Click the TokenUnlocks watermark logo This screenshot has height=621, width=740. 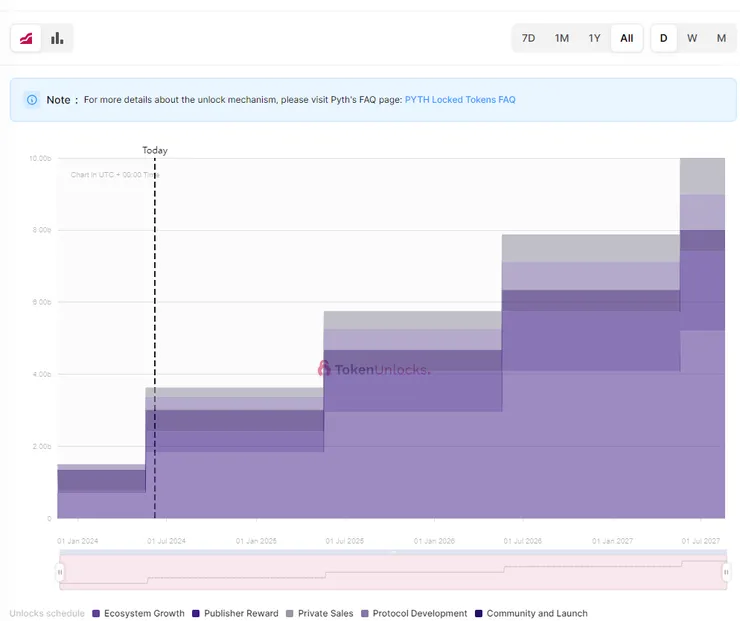[x=373, y=368]
